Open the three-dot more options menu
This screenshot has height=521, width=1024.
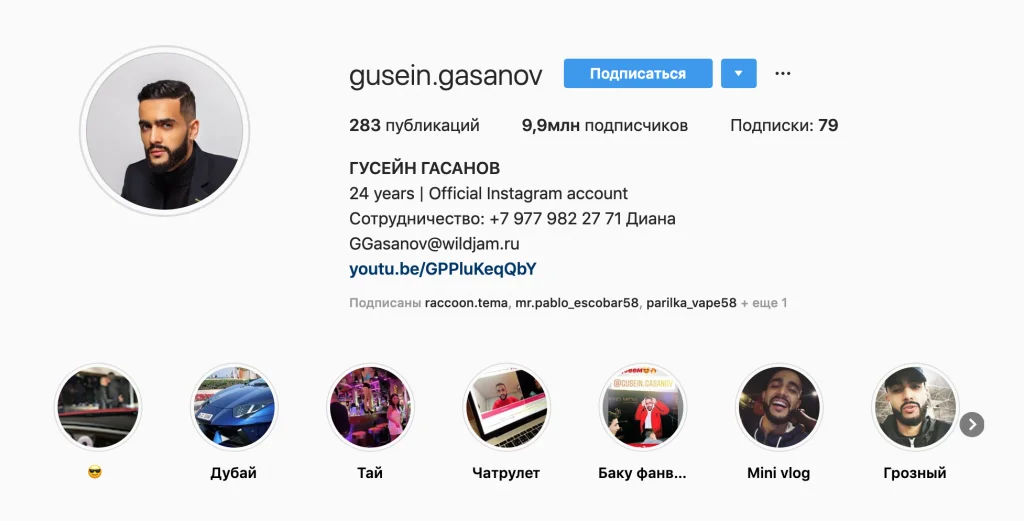click(x=782, y=73)
